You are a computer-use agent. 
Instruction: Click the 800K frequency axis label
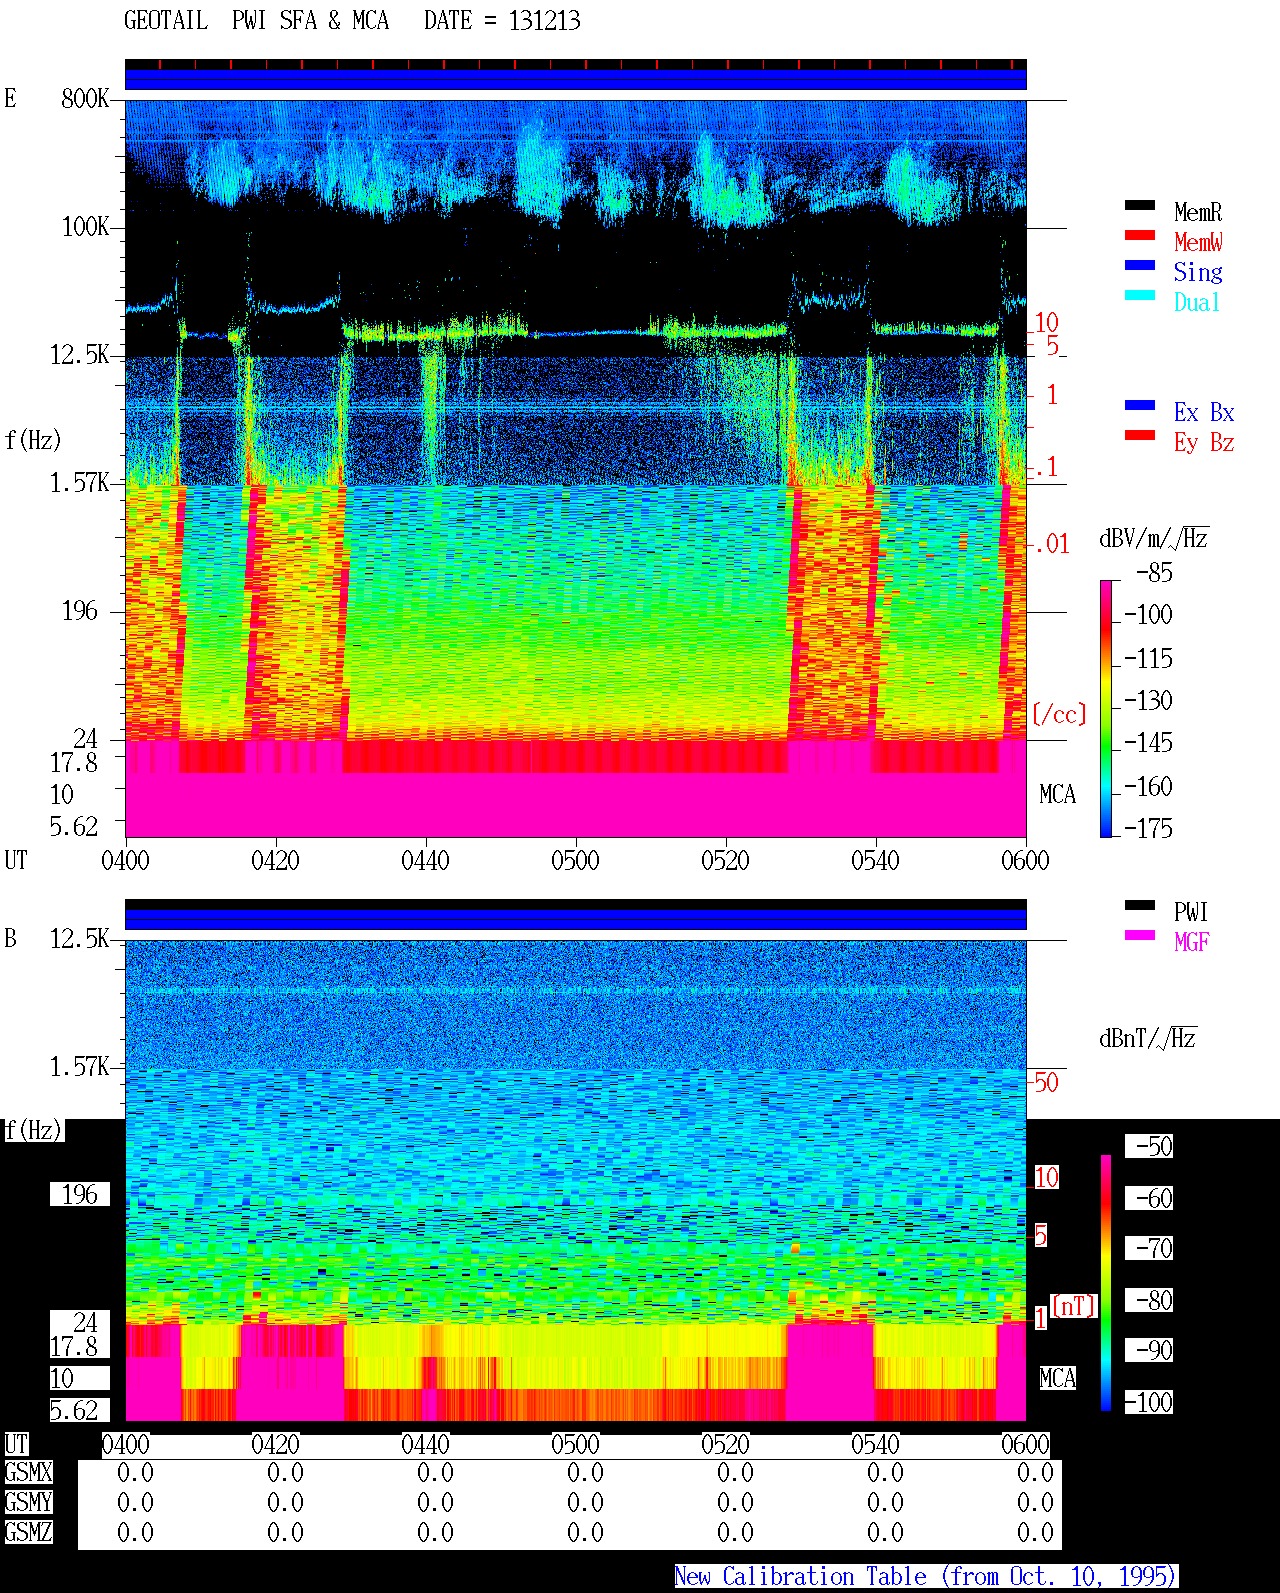pyautogui.click(x=85, y=99)
